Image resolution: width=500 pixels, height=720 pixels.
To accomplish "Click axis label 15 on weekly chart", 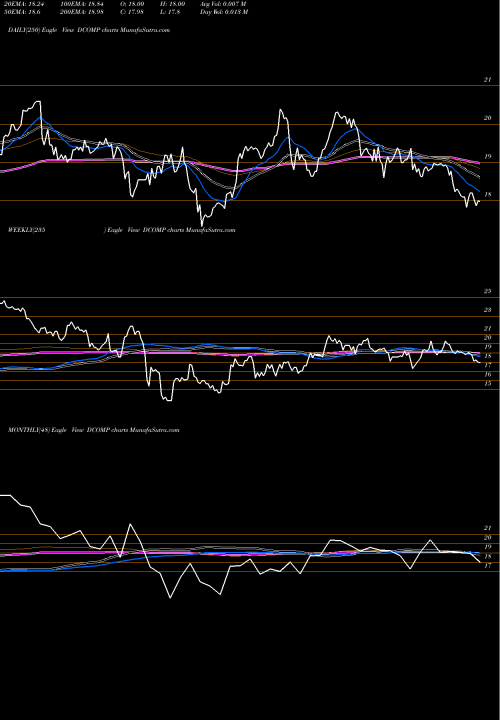I will [488, 383].
